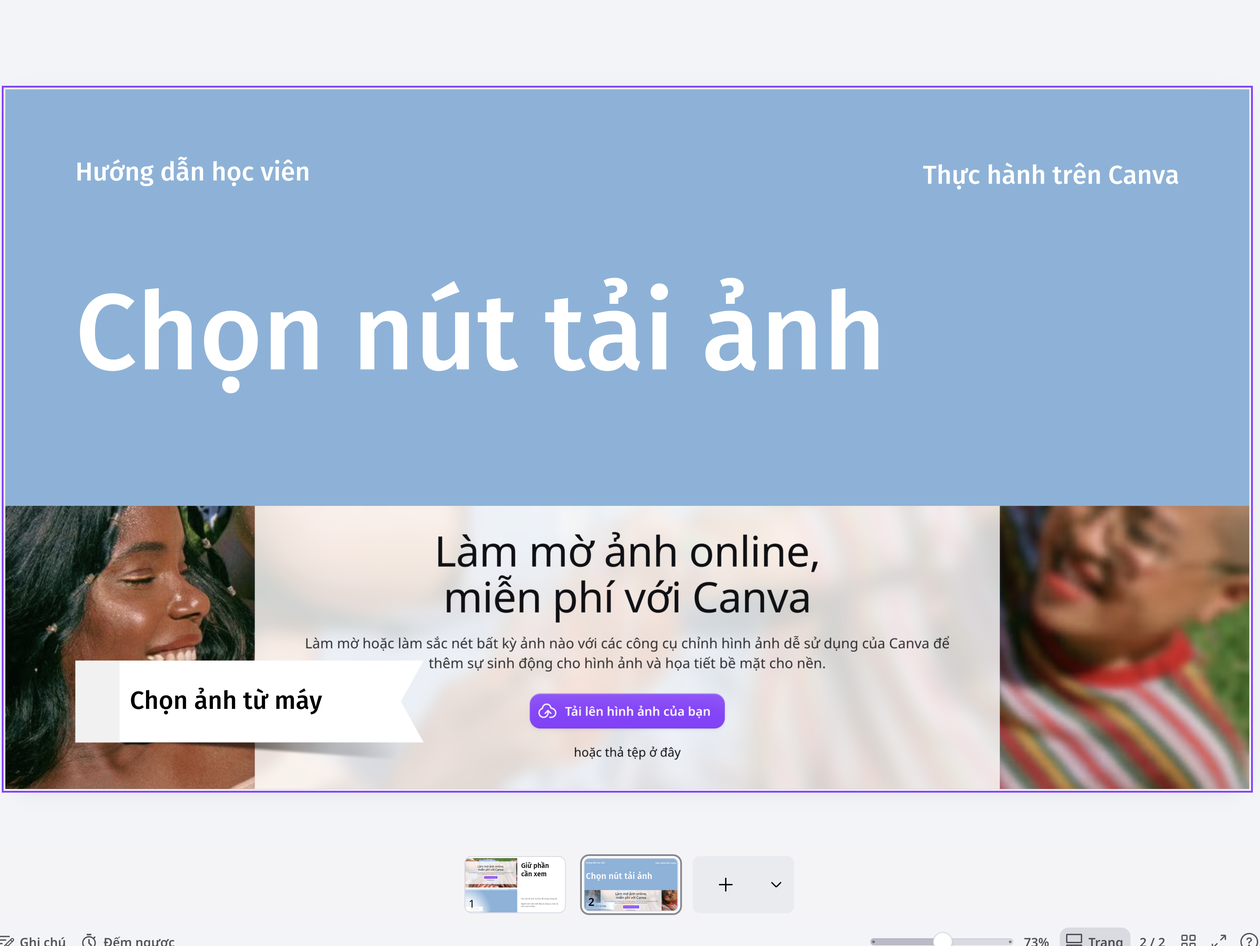Viewport: 1260px width, 946px height.
Task: Enter fullscreen presentation mode
Action: point(1219,941)
